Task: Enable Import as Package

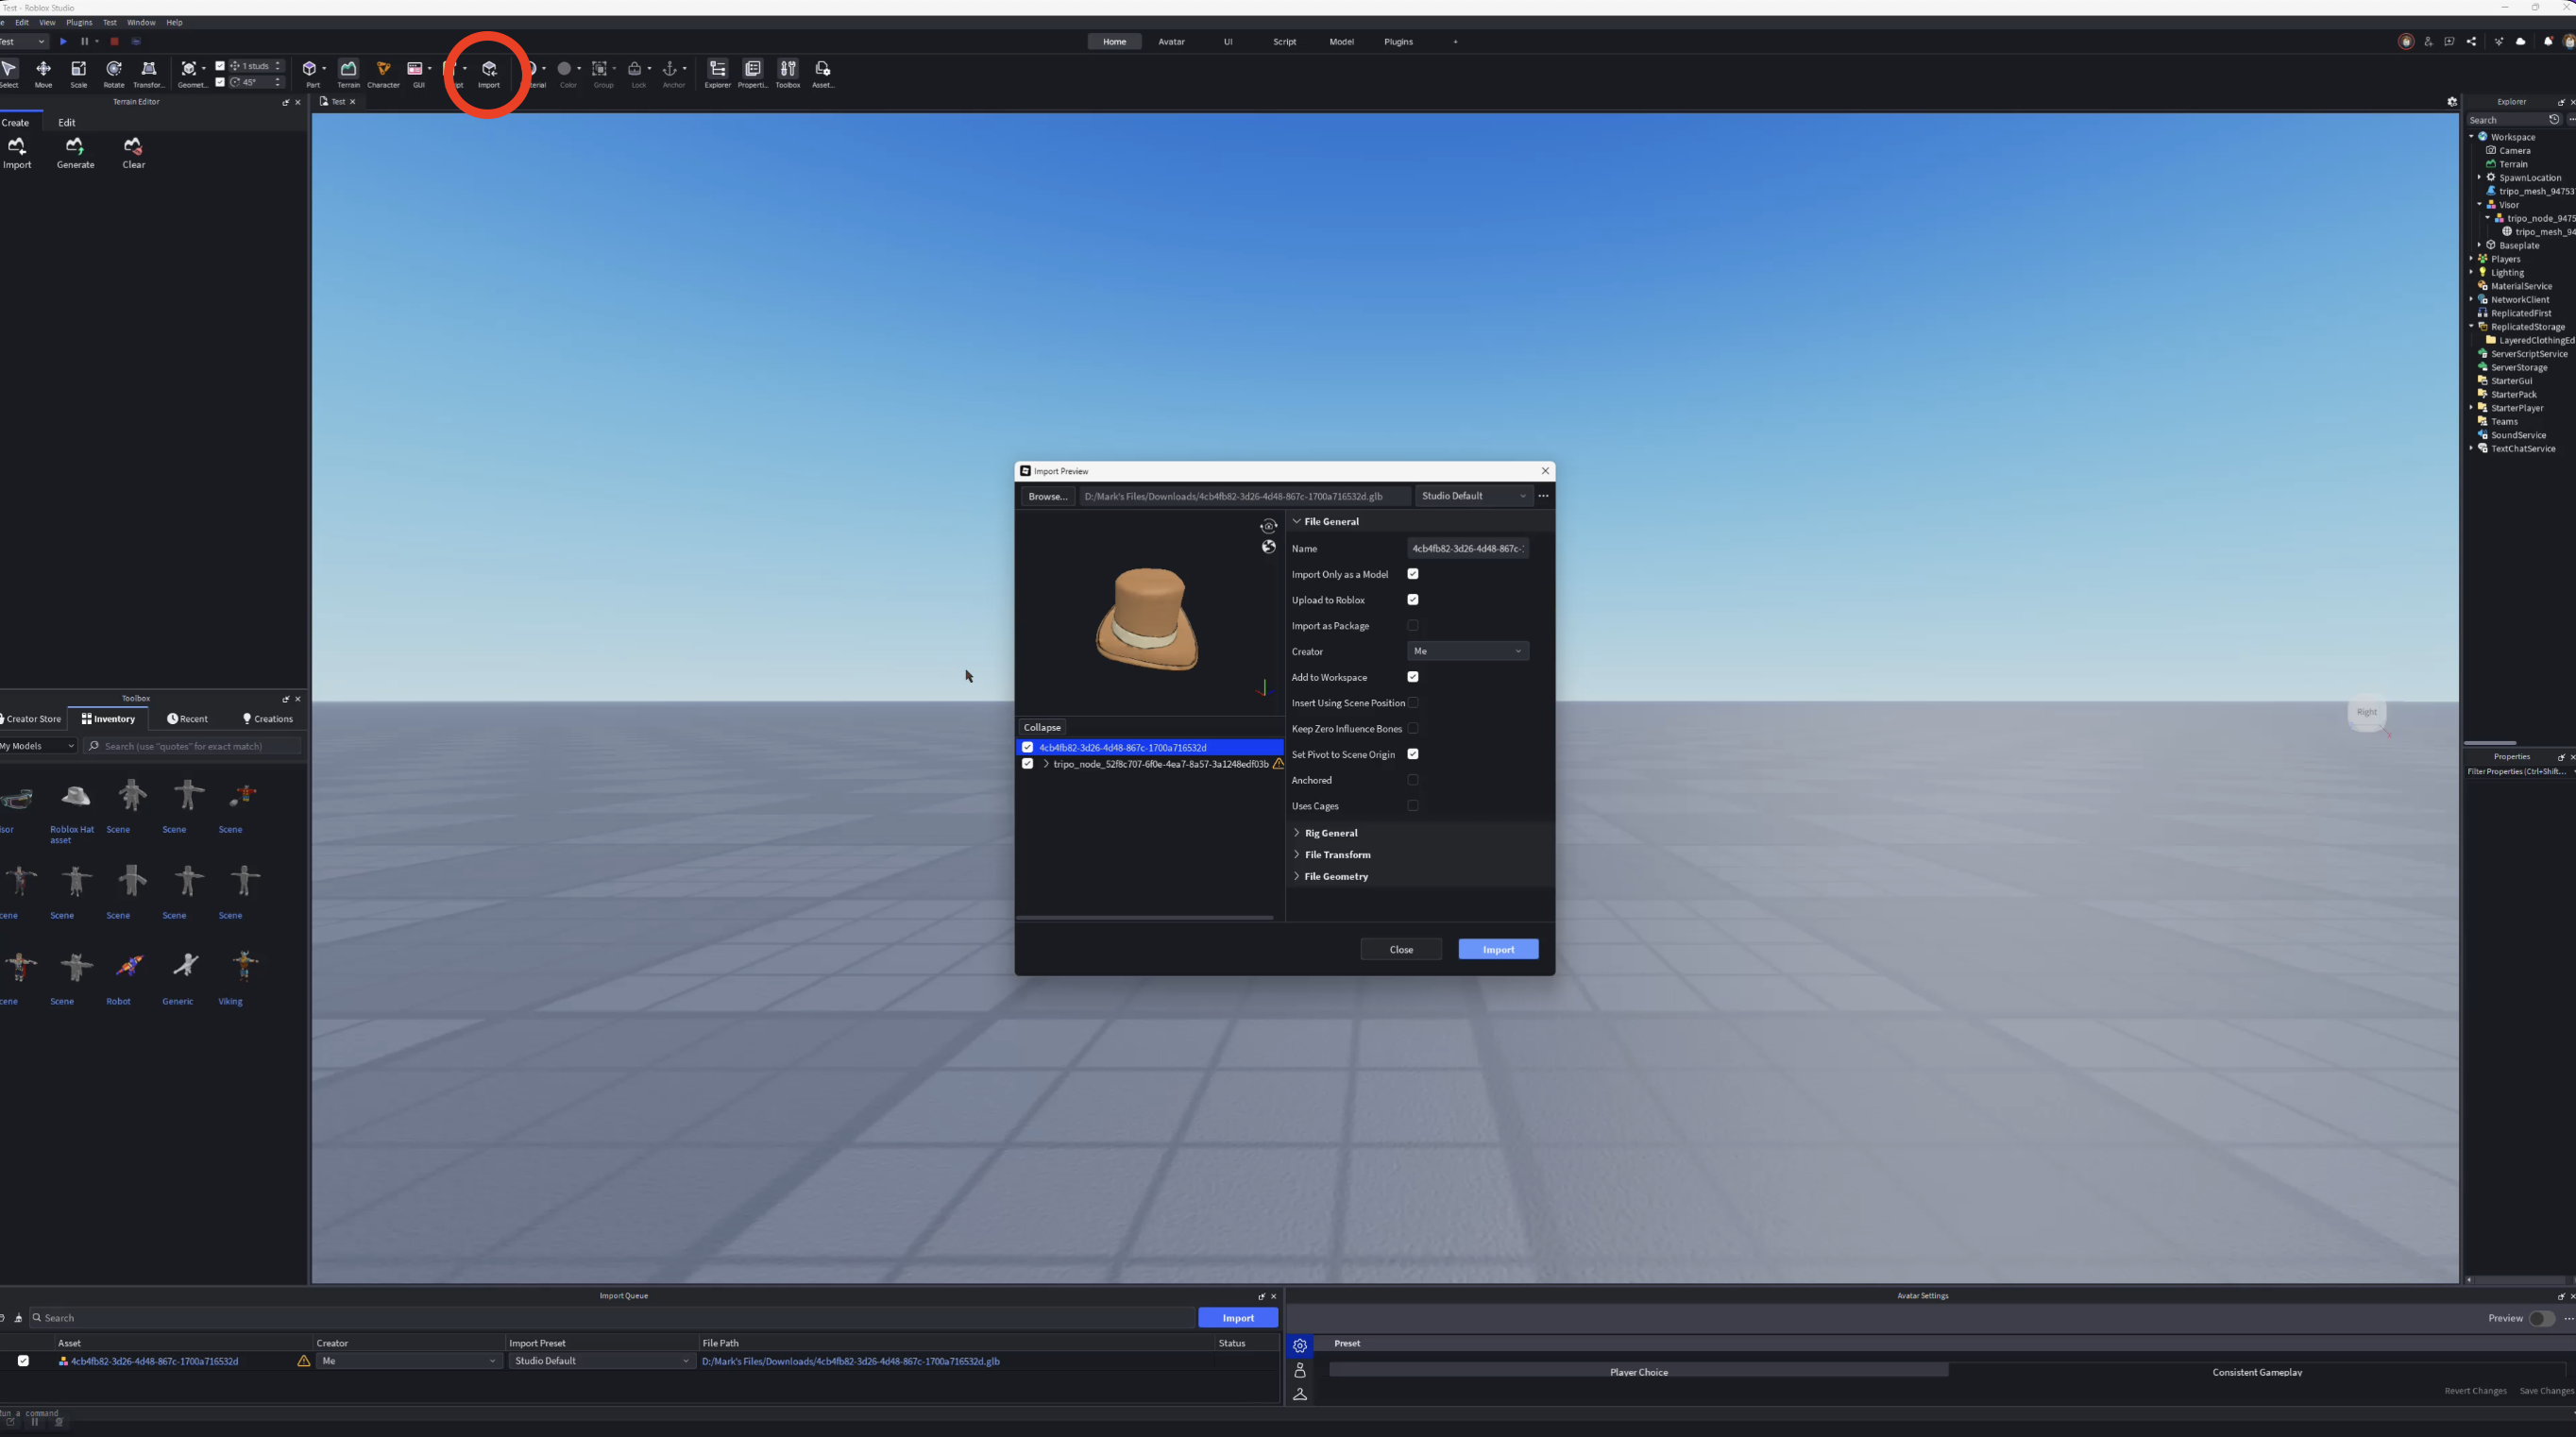Action: click(x=1413, y=625)
